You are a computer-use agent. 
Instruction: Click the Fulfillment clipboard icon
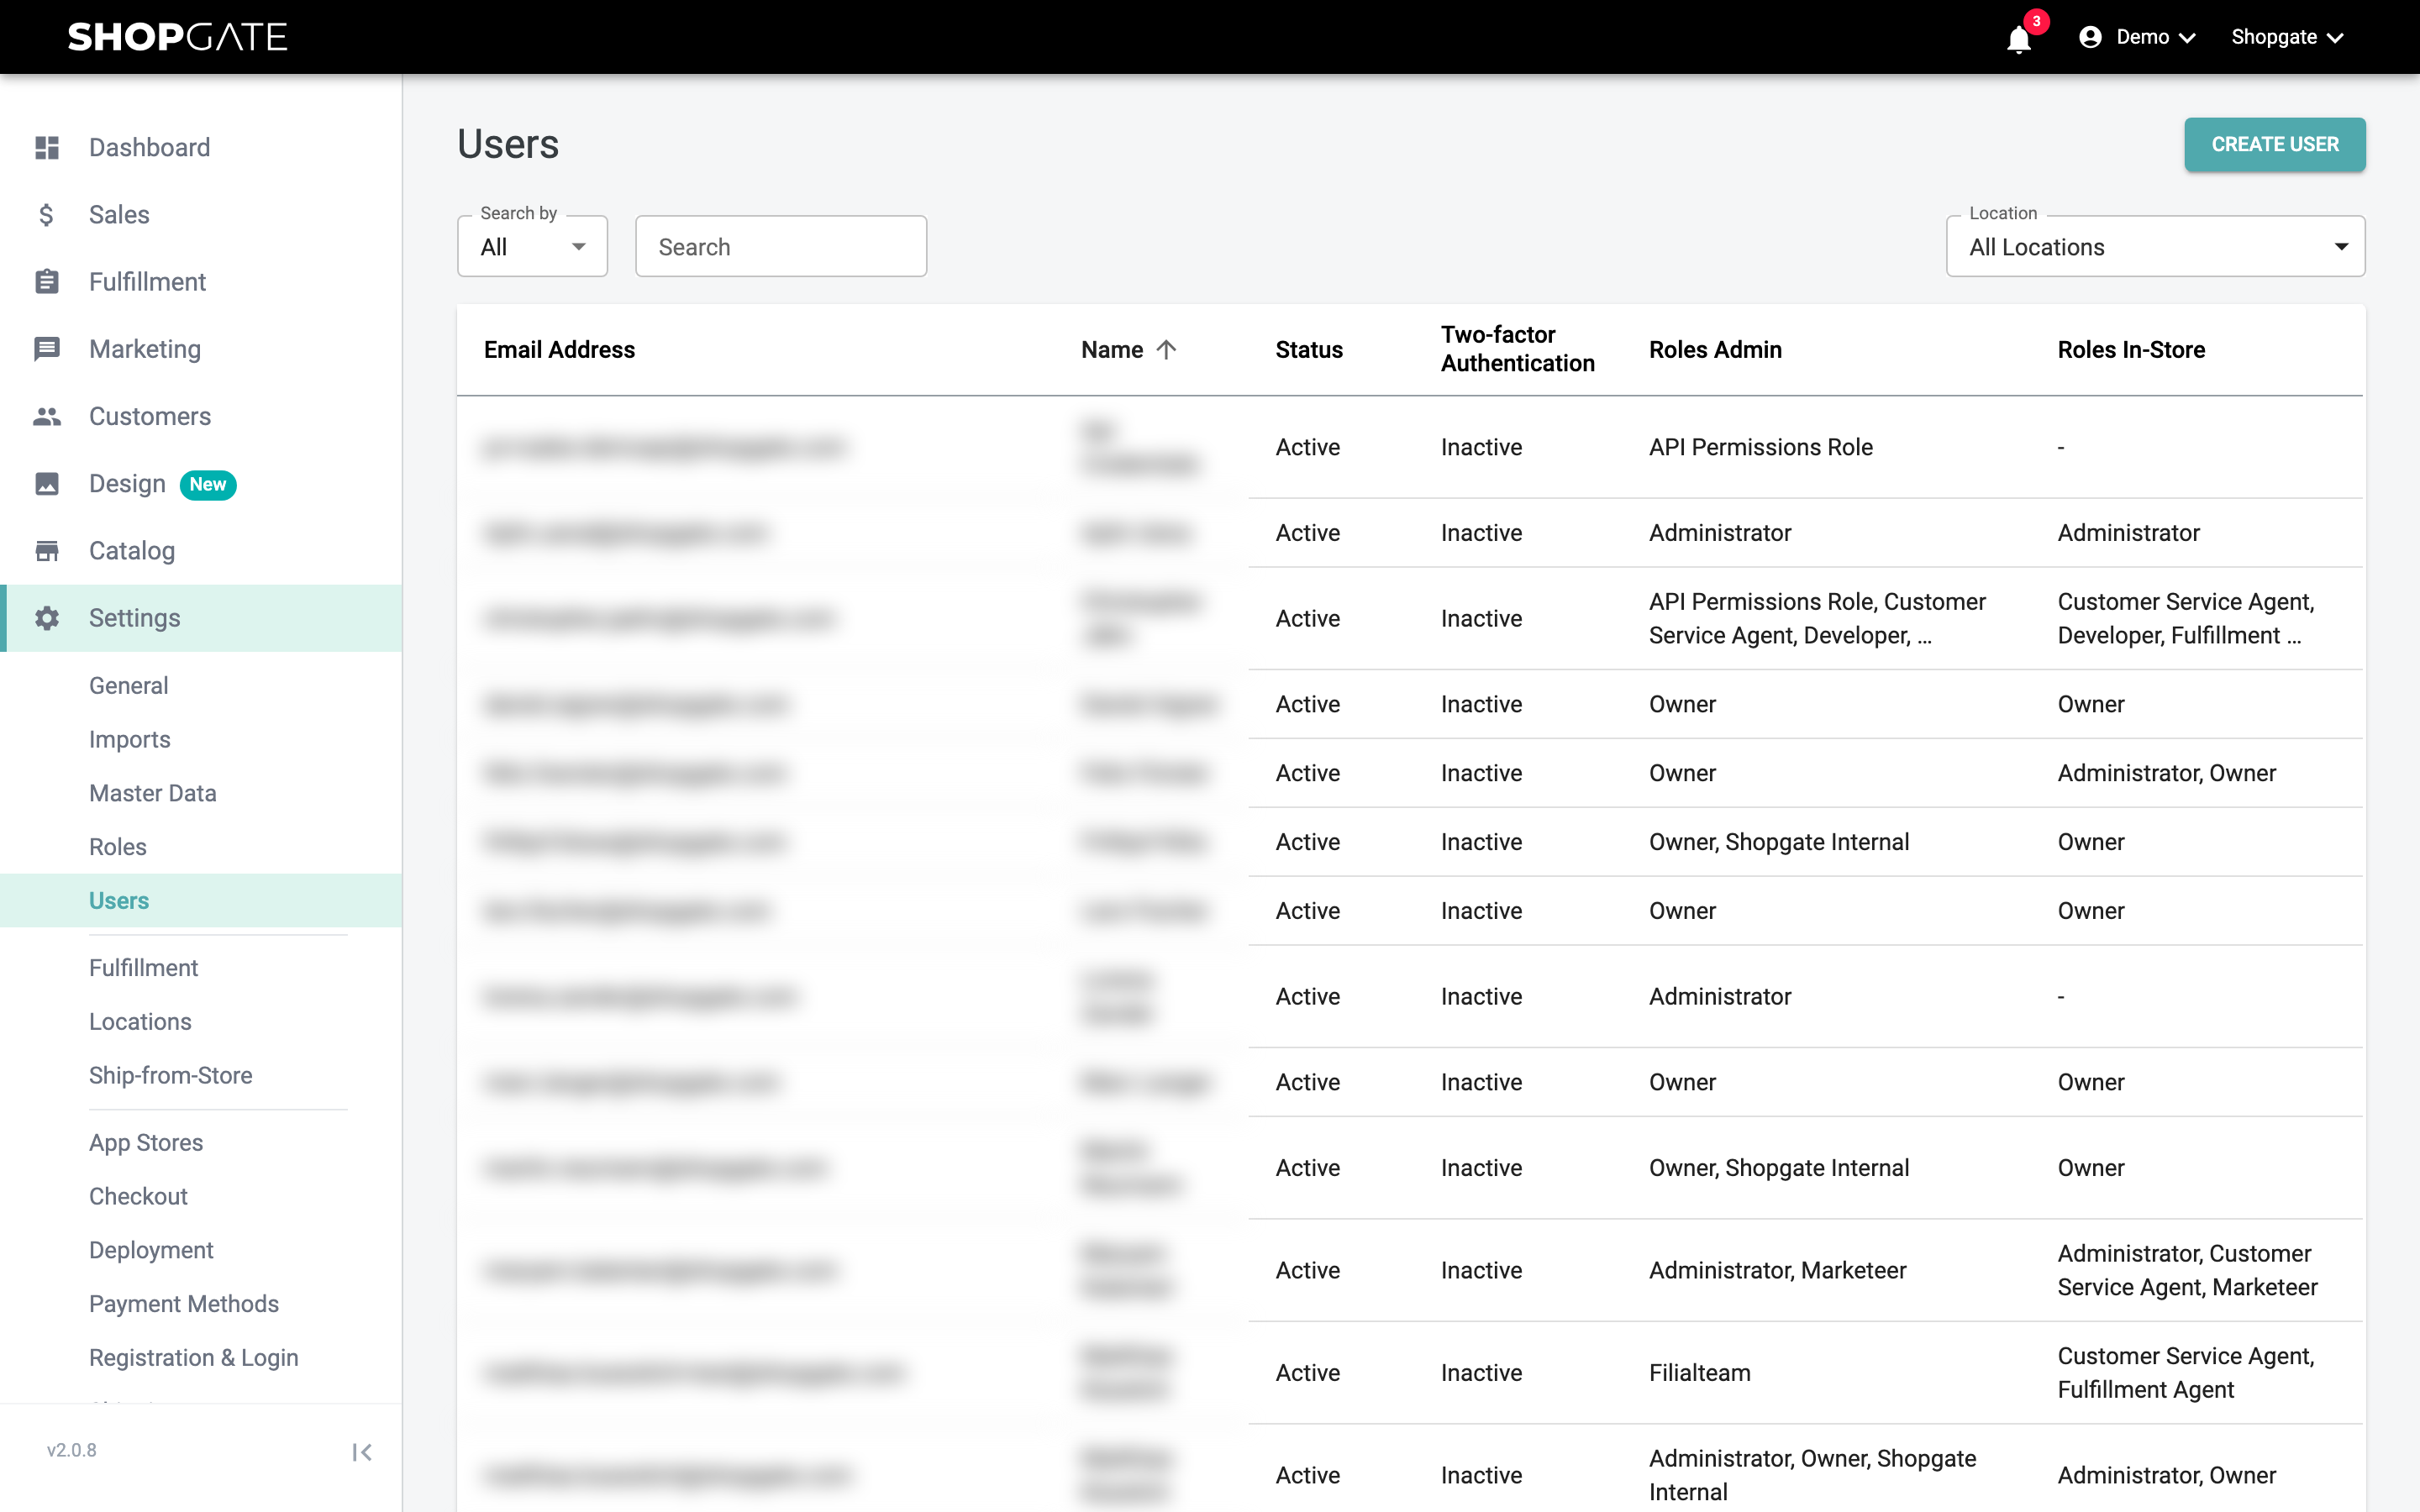[47, 281]
